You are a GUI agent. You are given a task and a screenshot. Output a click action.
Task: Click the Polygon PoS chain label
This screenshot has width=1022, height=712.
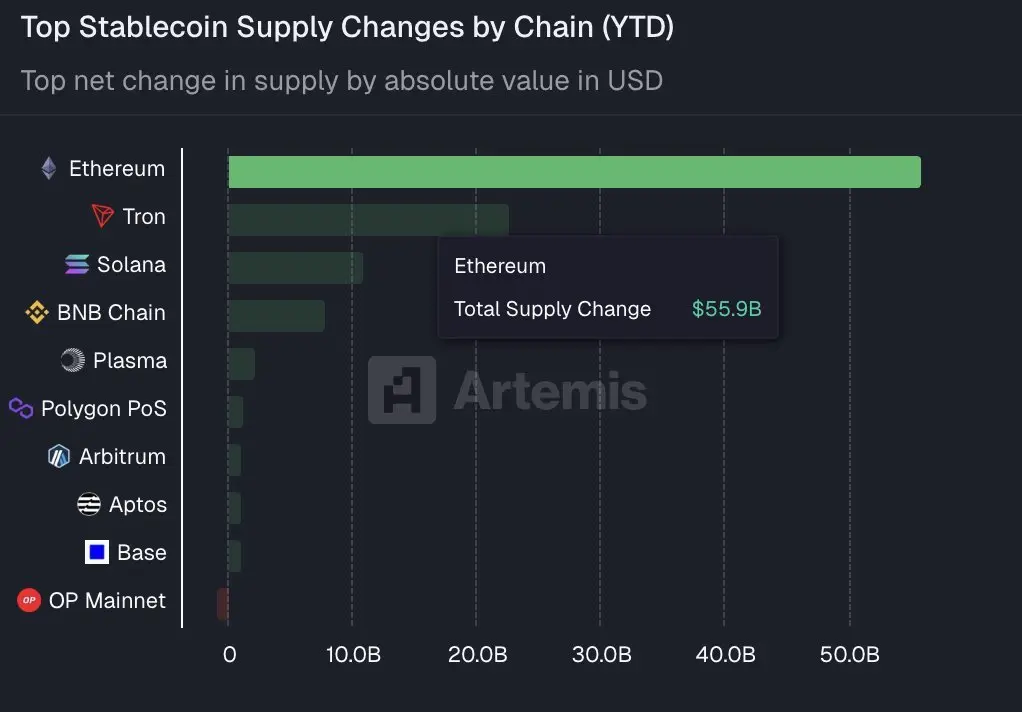(103, 408)
